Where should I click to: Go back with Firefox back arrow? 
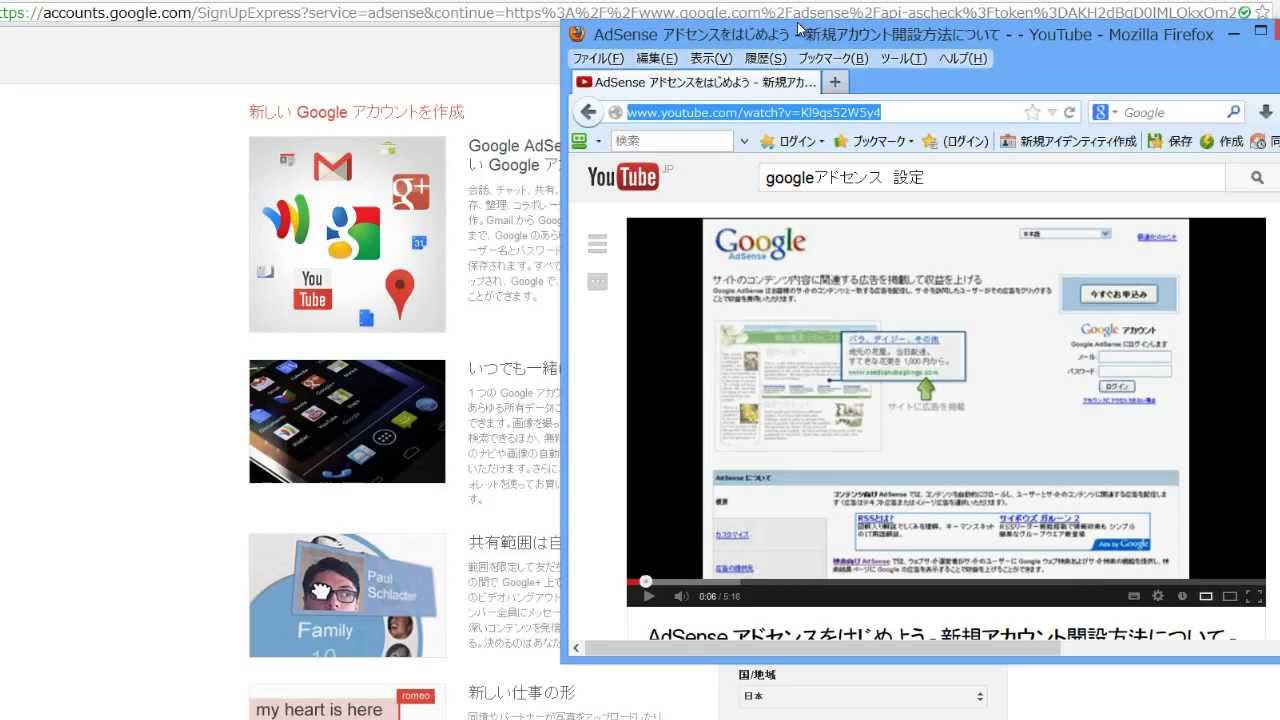588,112
